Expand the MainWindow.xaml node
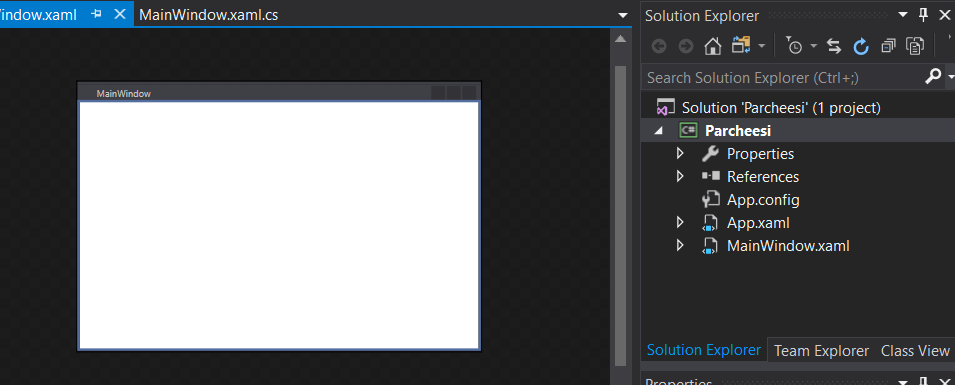The height and width of the screenshot is (385, 955). pos(680,246)
